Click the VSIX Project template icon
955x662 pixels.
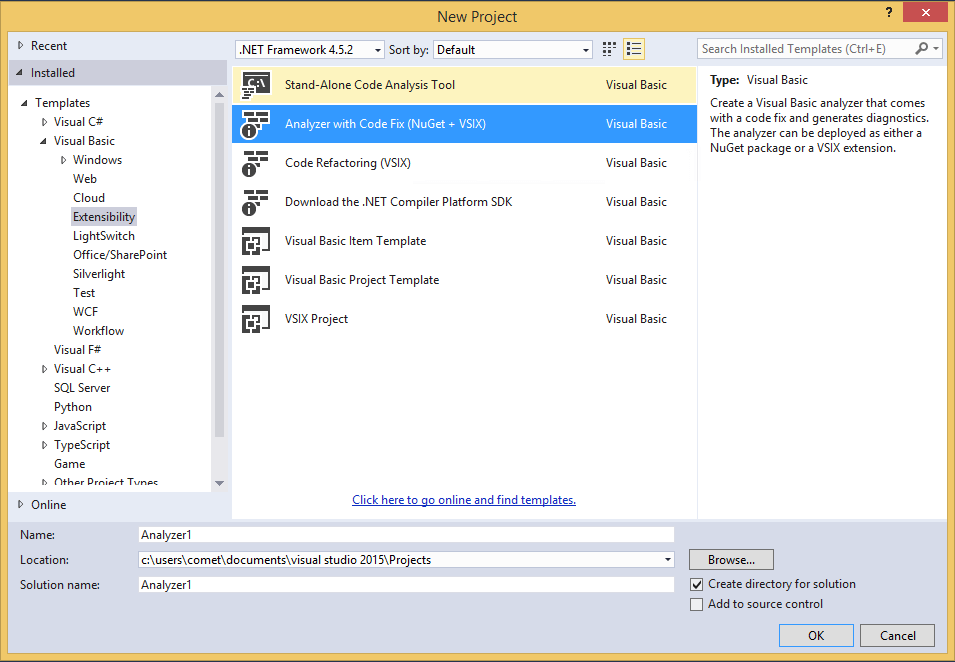click(x=256, y=319)
